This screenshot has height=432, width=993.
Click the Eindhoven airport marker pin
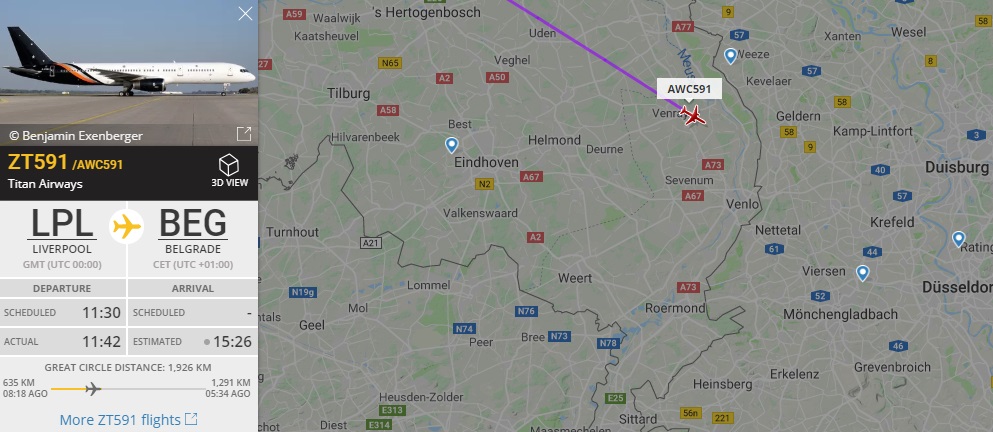click(x=451, y=146)
